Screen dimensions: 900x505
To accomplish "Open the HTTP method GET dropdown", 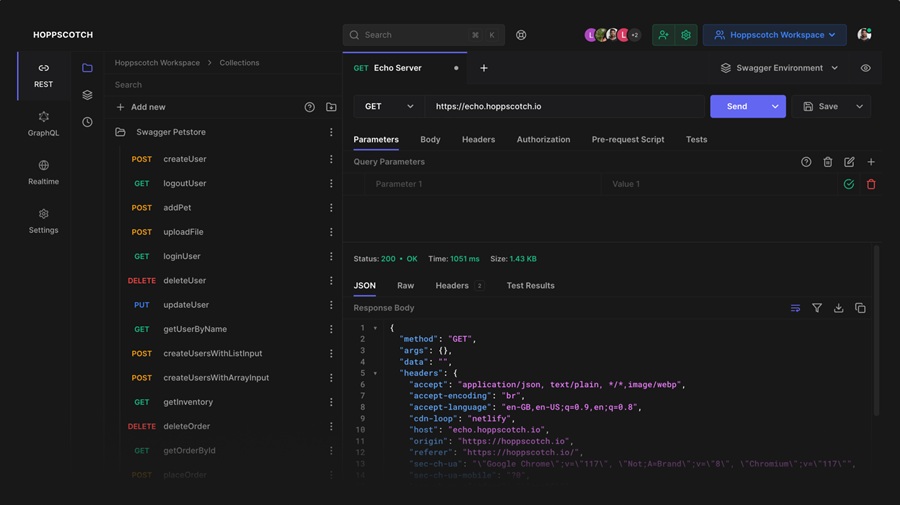I will coord(389,106).
